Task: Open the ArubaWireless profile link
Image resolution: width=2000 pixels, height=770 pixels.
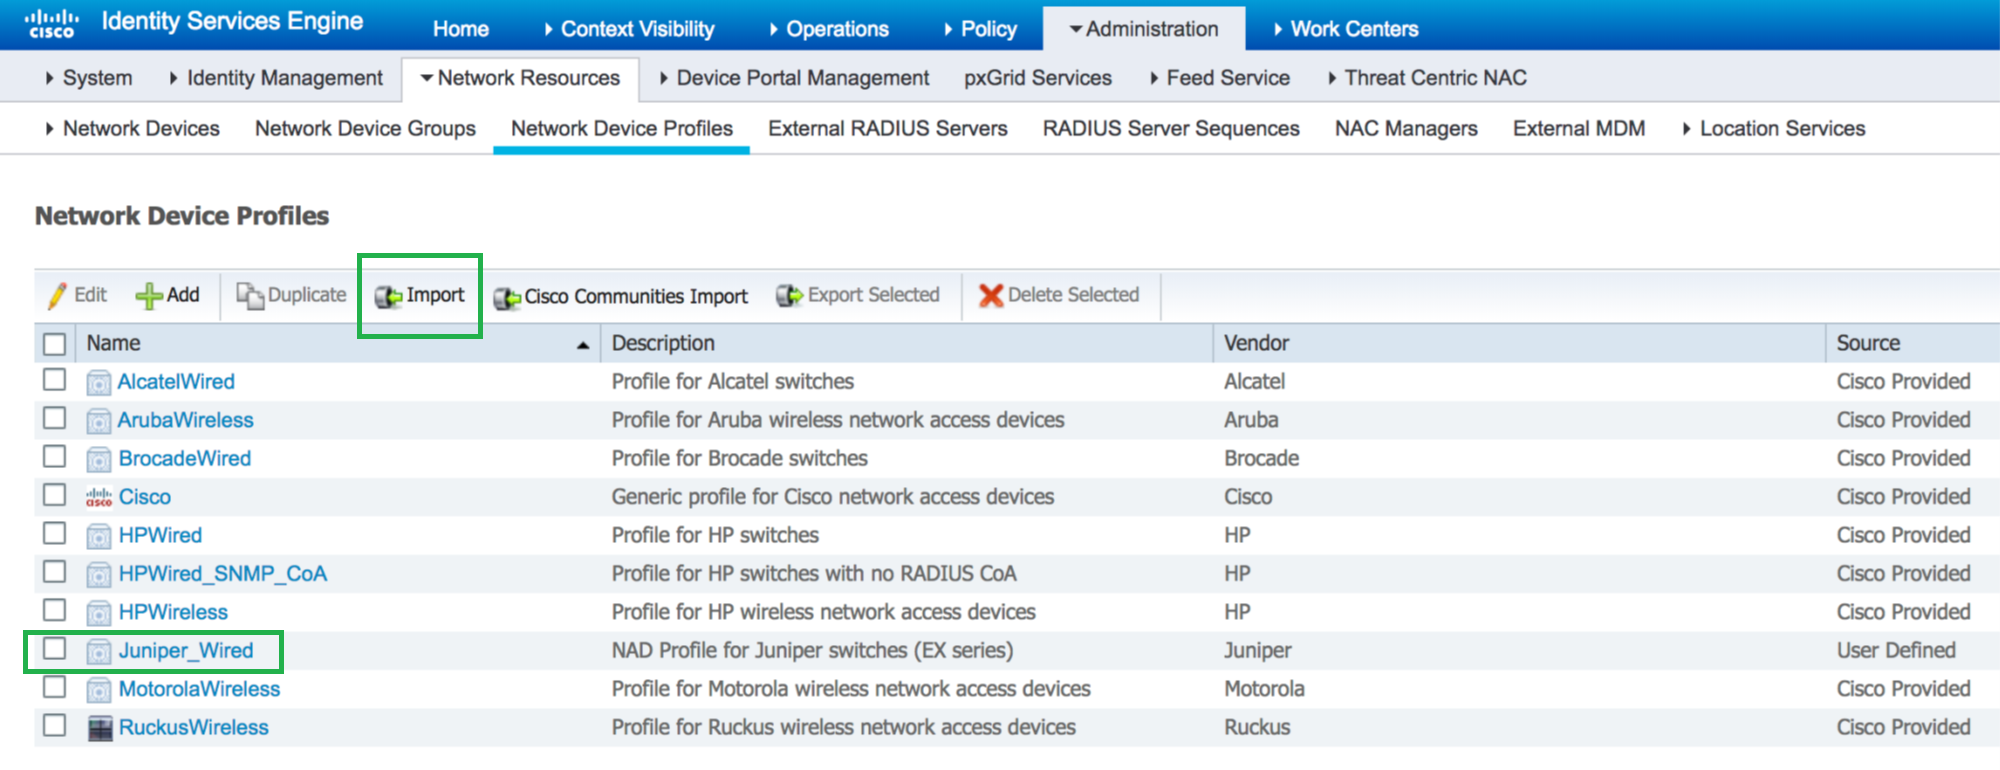Action: coord(185,420)
